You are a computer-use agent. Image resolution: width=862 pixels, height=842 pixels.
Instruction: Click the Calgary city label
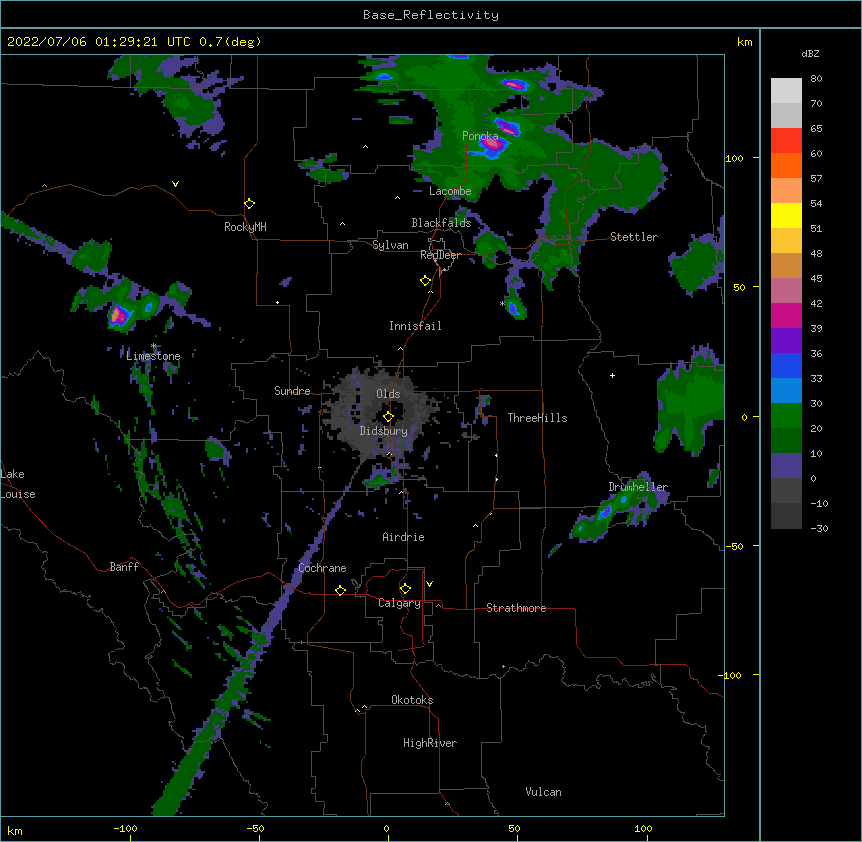point(399,603)
